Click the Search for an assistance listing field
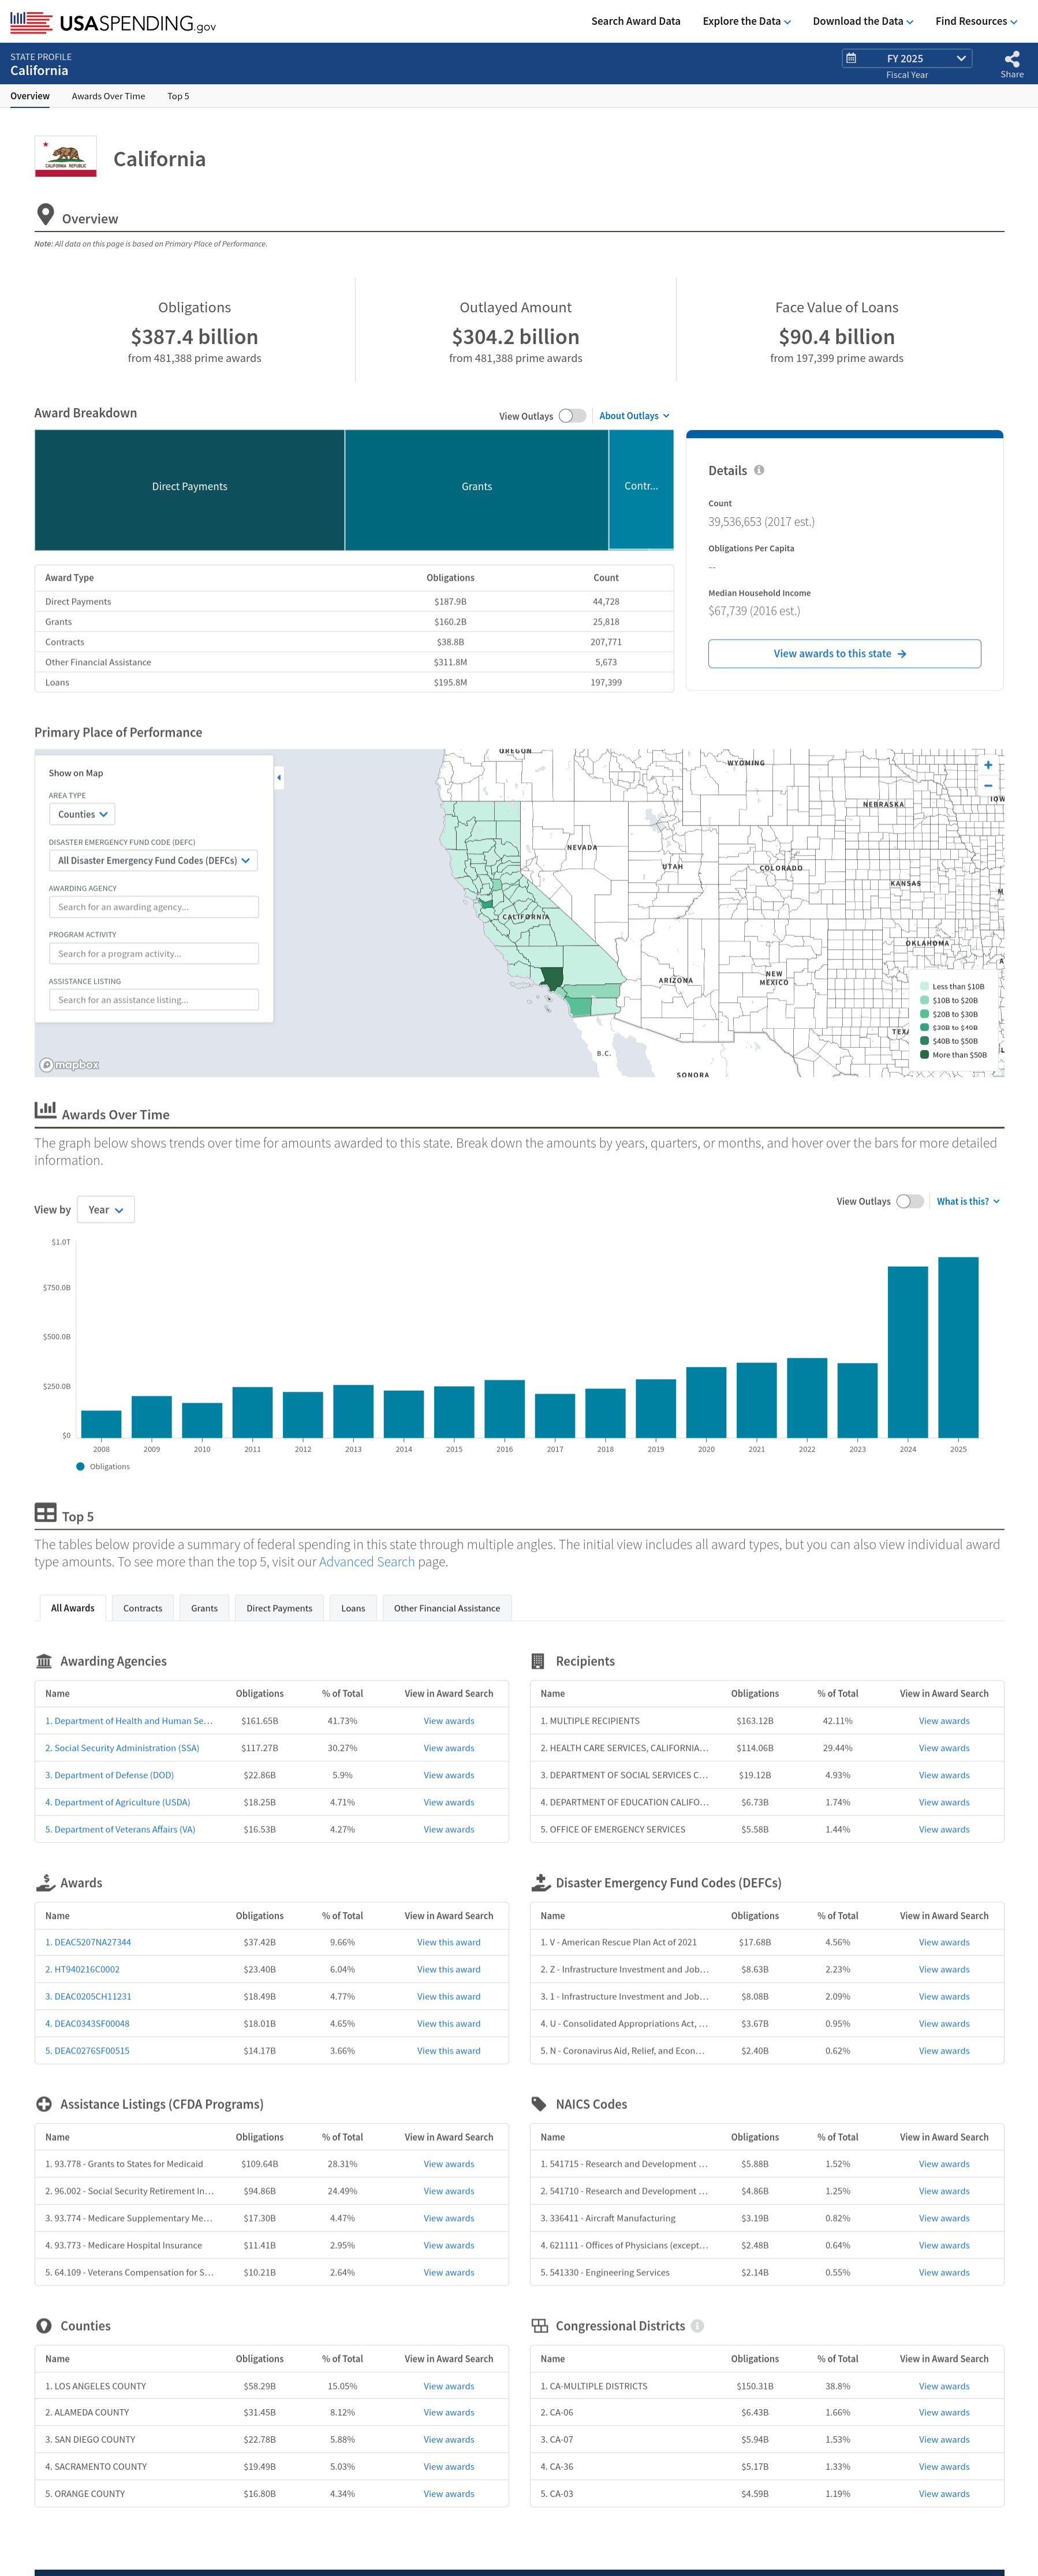Viewport: 1038px width, 2576px height. coord(154,1000)
